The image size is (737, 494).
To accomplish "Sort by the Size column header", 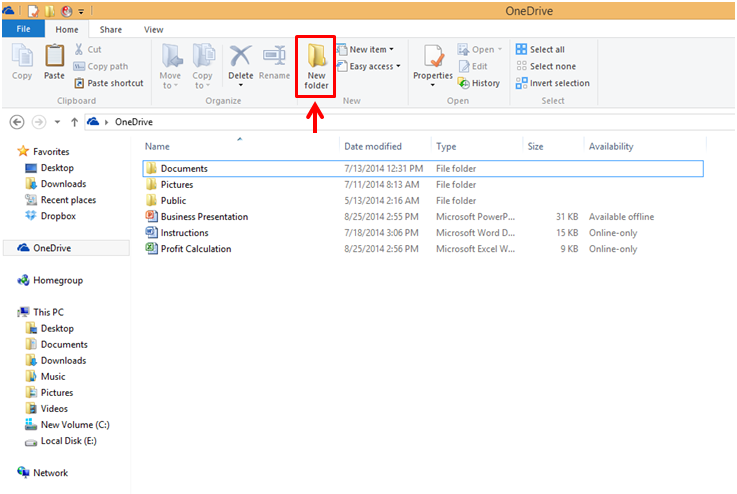I will [x=535, y=146].
